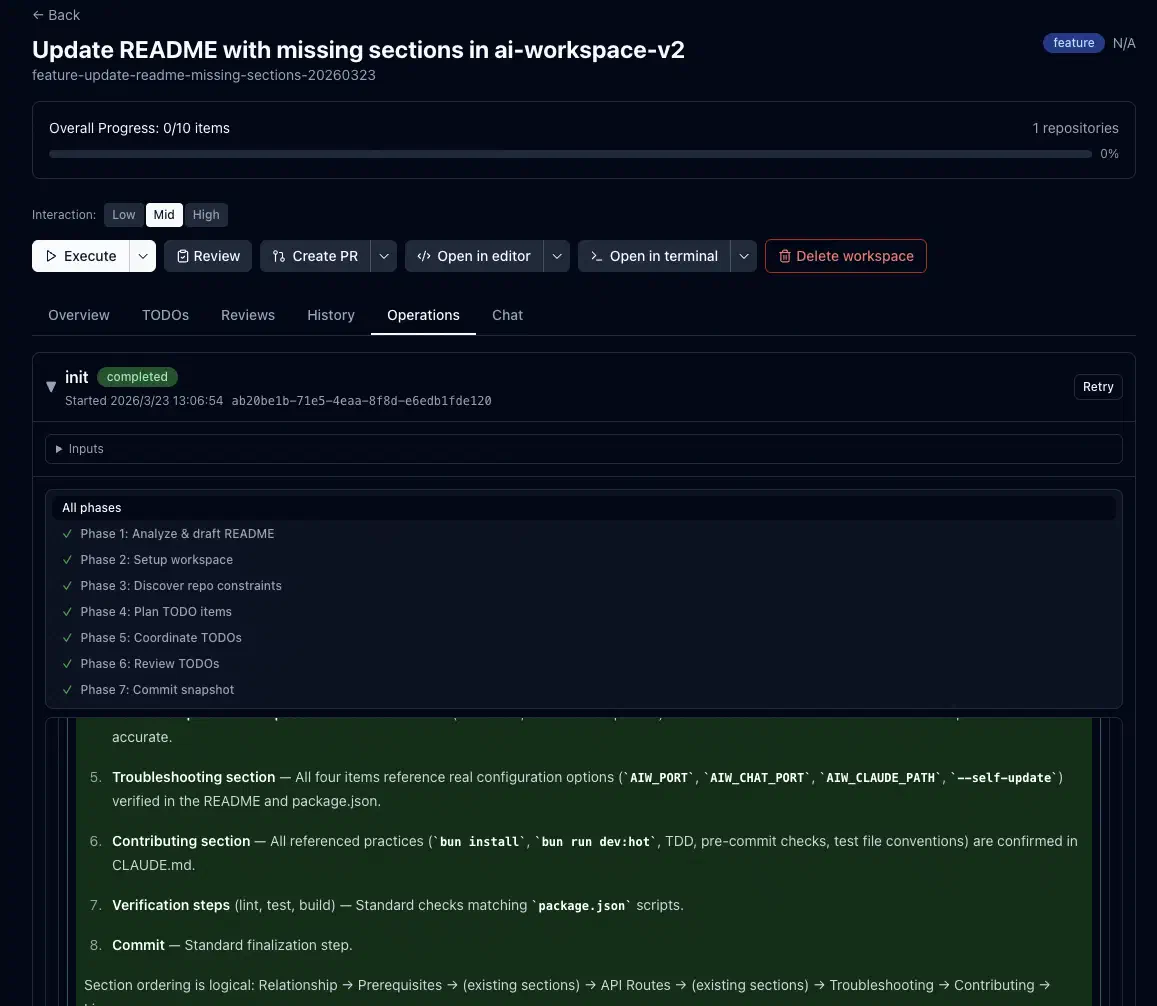The image size is (1157, 1006).
Task: Open the Chat tab
Action: coord(507,315)
